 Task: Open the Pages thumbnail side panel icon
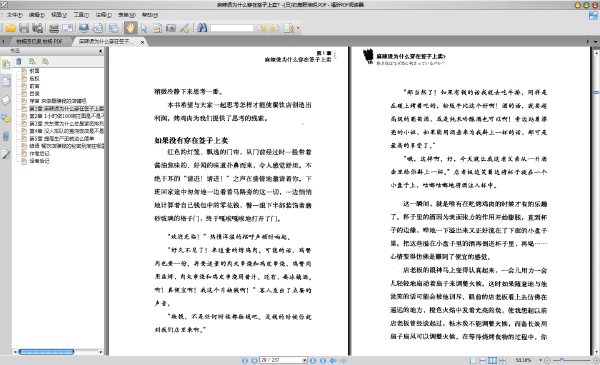(x=6, y=82)
